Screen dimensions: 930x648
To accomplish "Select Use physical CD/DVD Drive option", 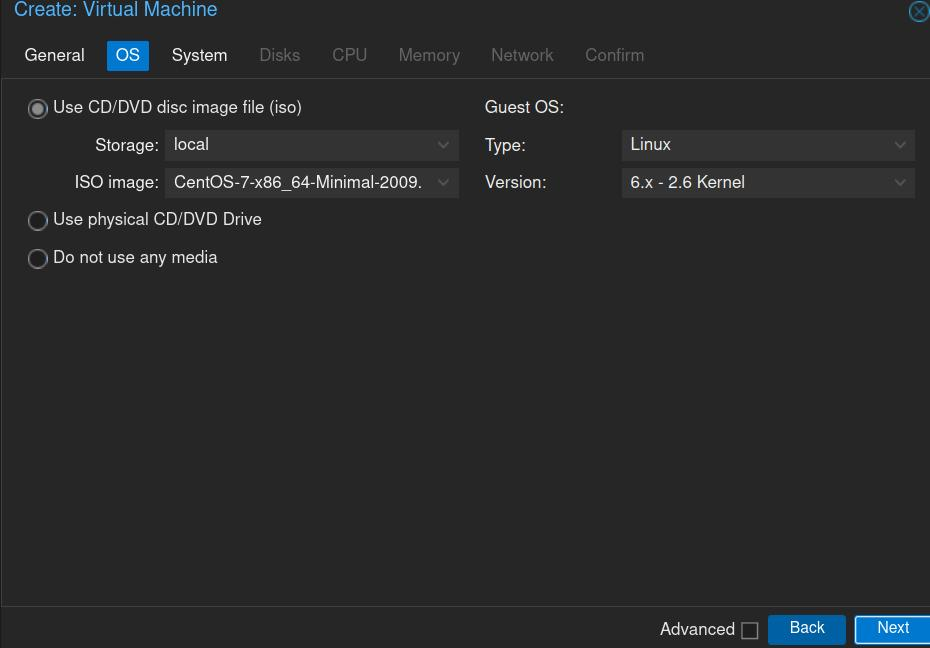I will [38, 221].
